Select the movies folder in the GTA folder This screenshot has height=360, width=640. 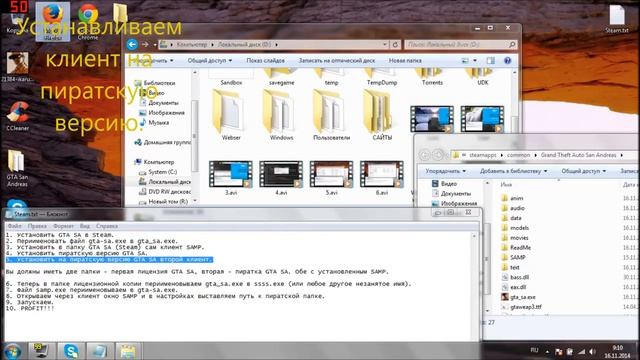[515, 238]
